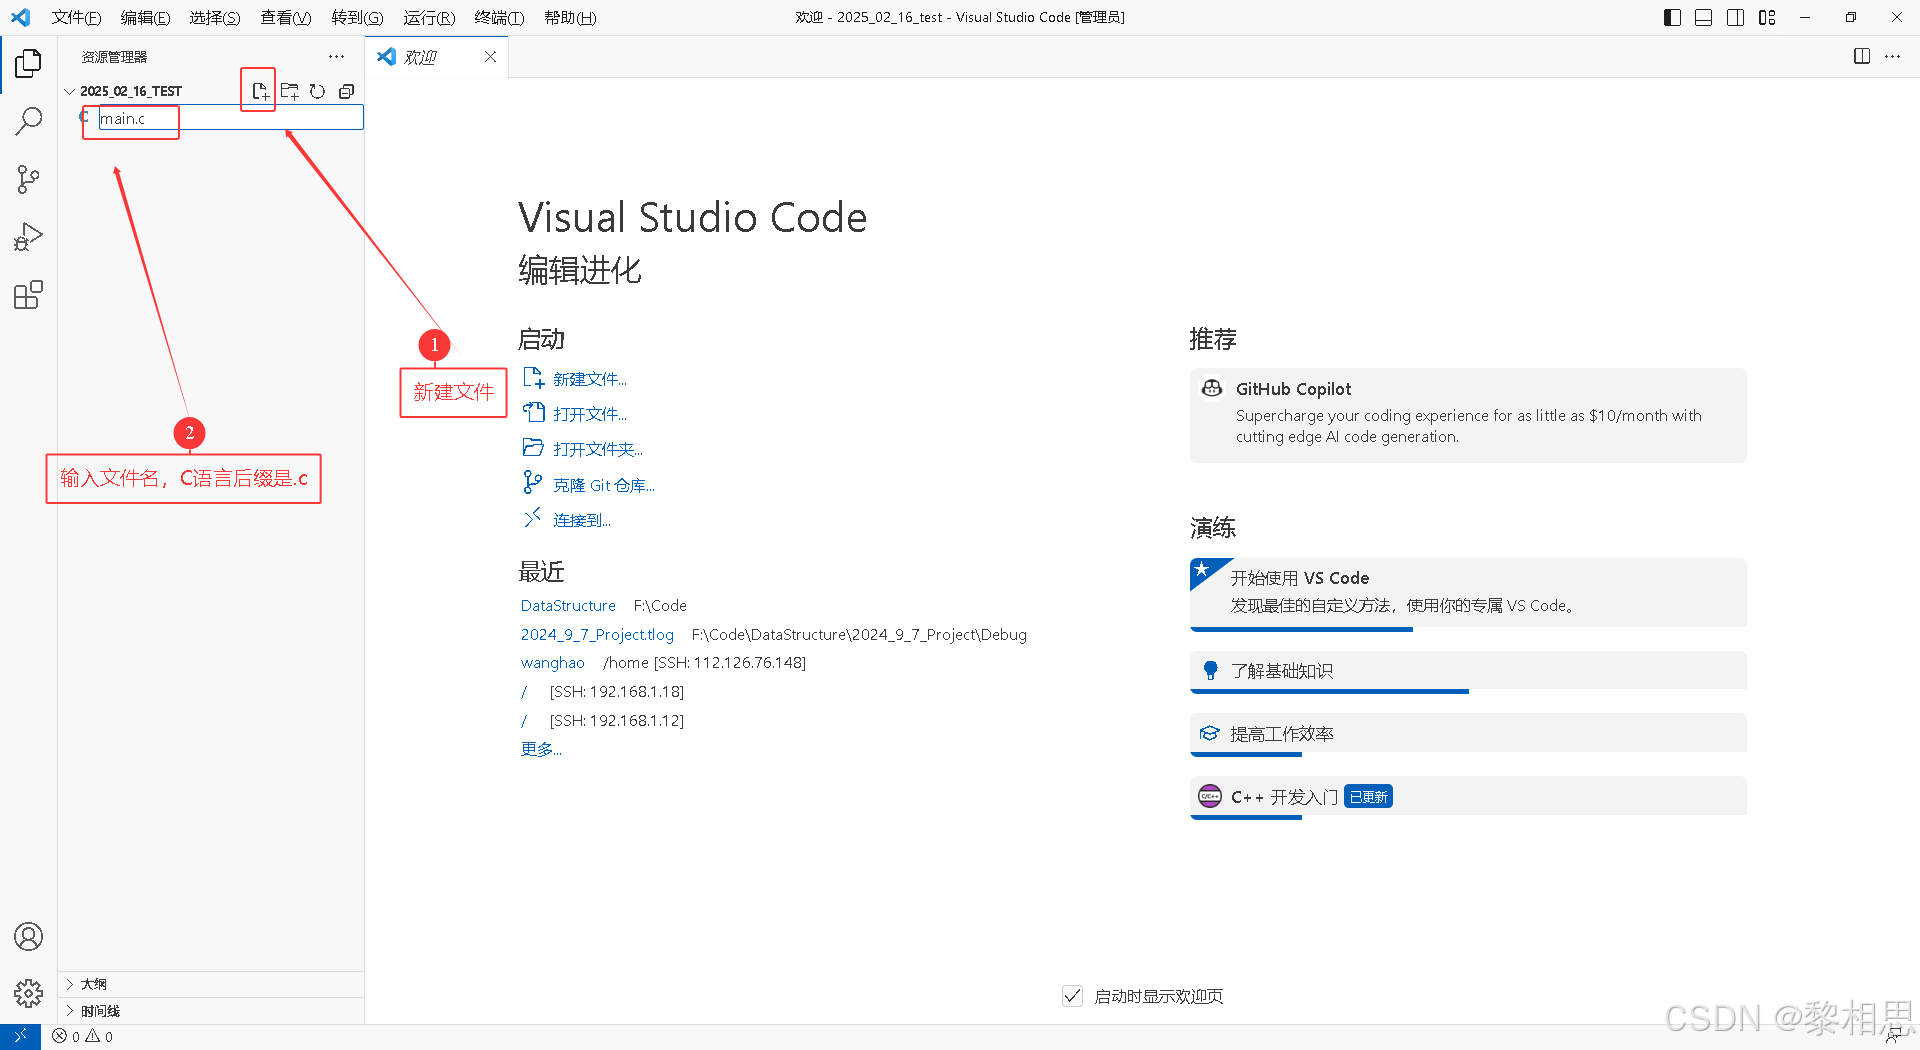Click the 连接到... link
The height and width of the screenshot is (1050, 1920).
pyautogui.click(x=582, y=520)
